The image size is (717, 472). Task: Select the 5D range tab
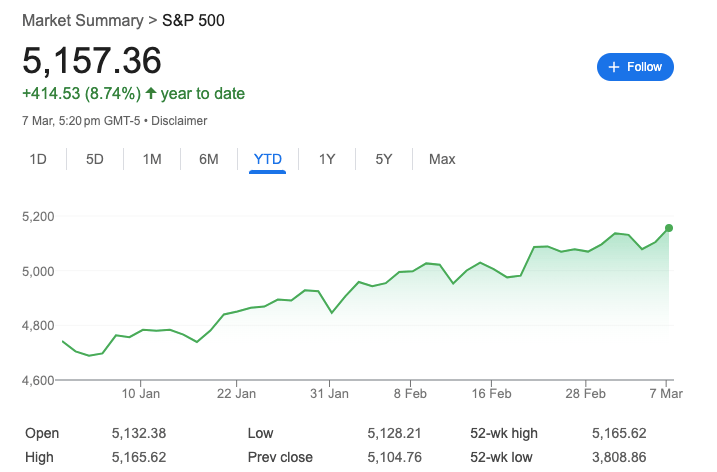pyautogui.click(x=95, y=159)
